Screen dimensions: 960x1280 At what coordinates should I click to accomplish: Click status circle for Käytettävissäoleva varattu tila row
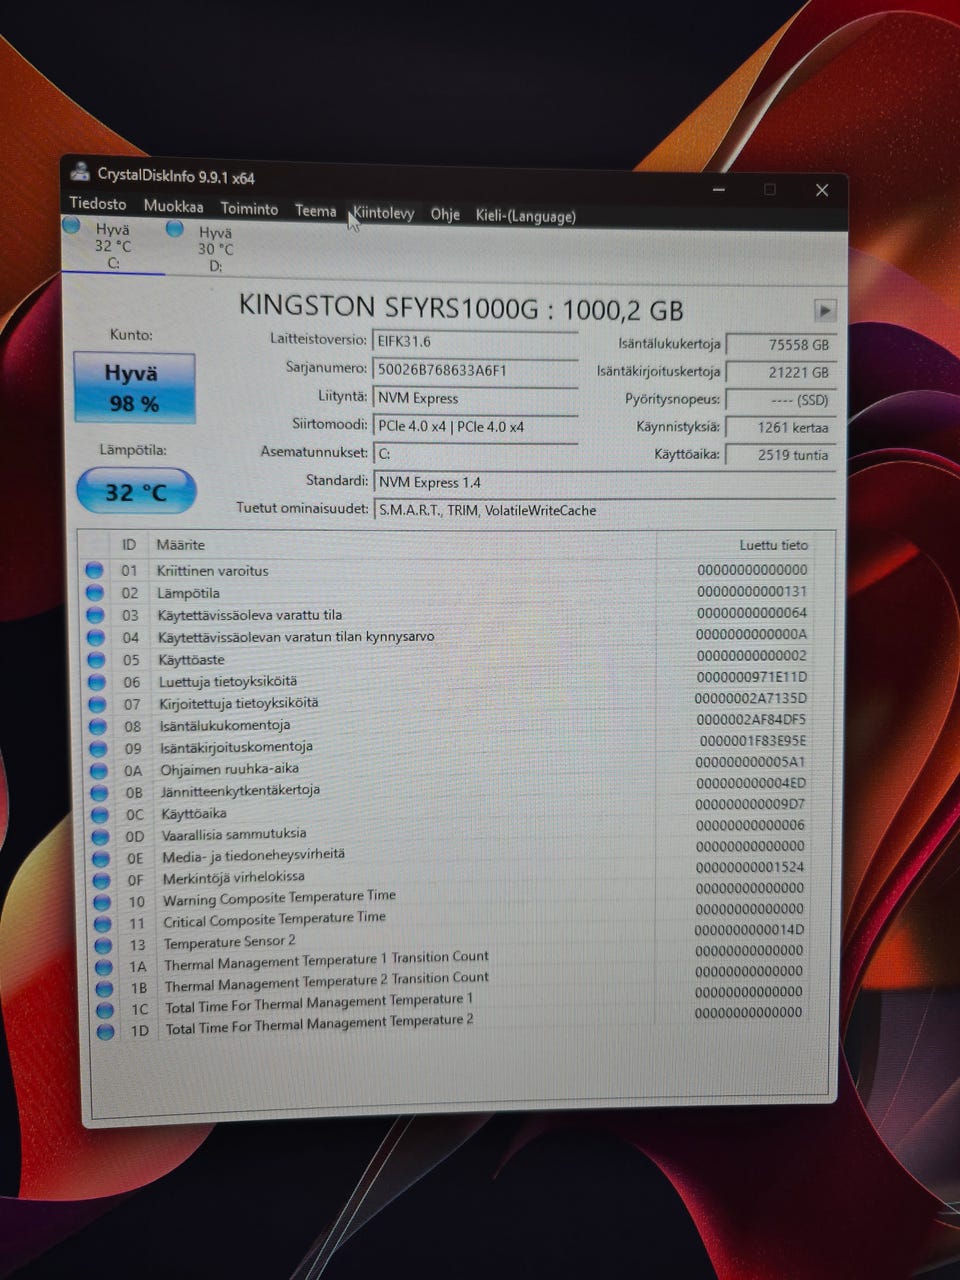point(95,614)
